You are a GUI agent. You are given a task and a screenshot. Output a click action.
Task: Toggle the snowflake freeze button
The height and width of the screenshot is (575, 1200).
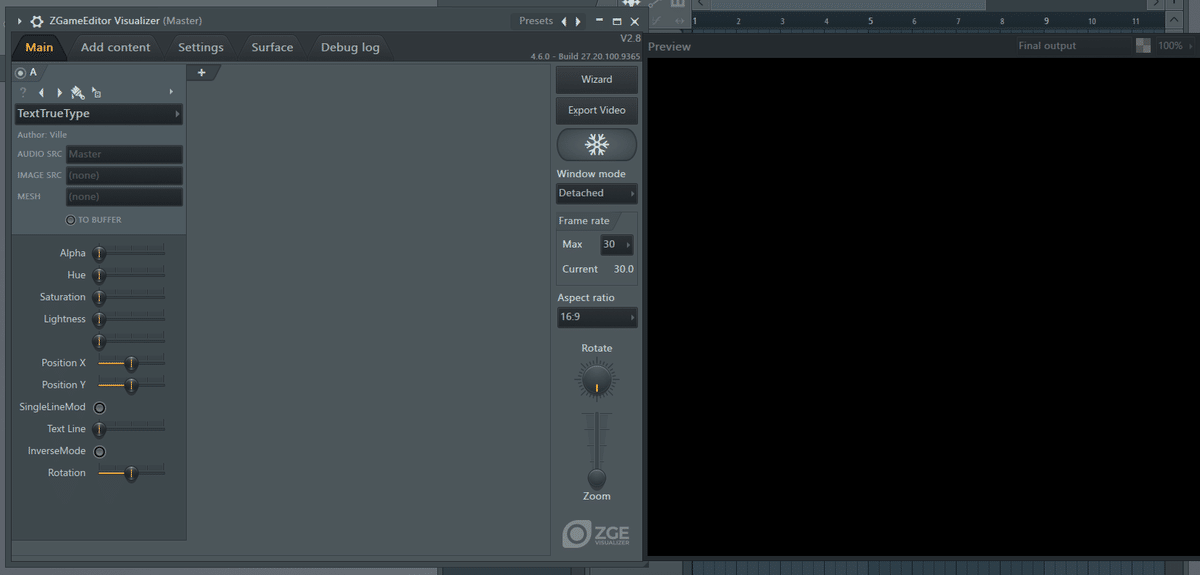597,145
